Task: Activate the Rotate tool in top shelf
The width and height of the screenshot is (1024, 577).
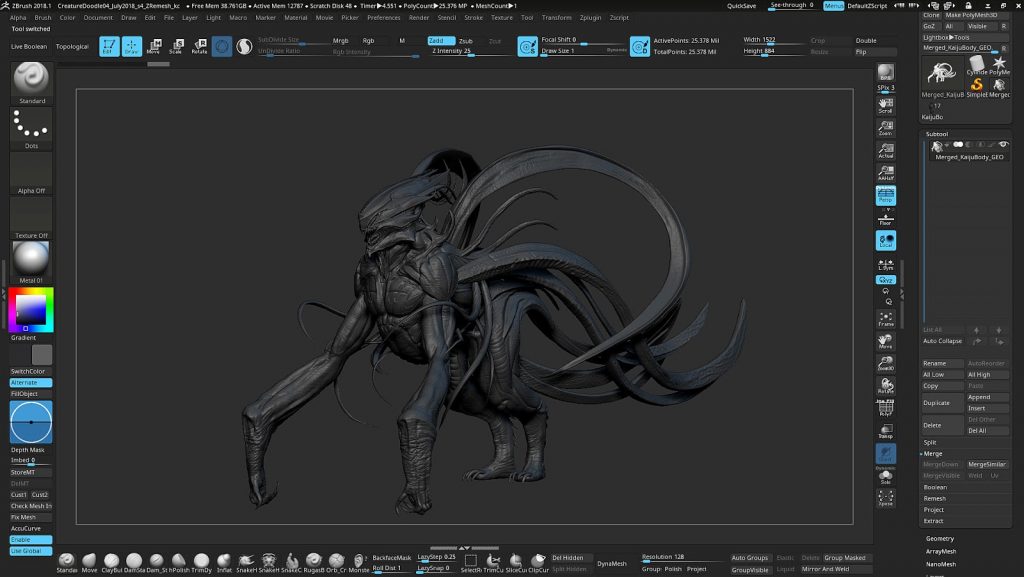Action: (x=199, y=46)
